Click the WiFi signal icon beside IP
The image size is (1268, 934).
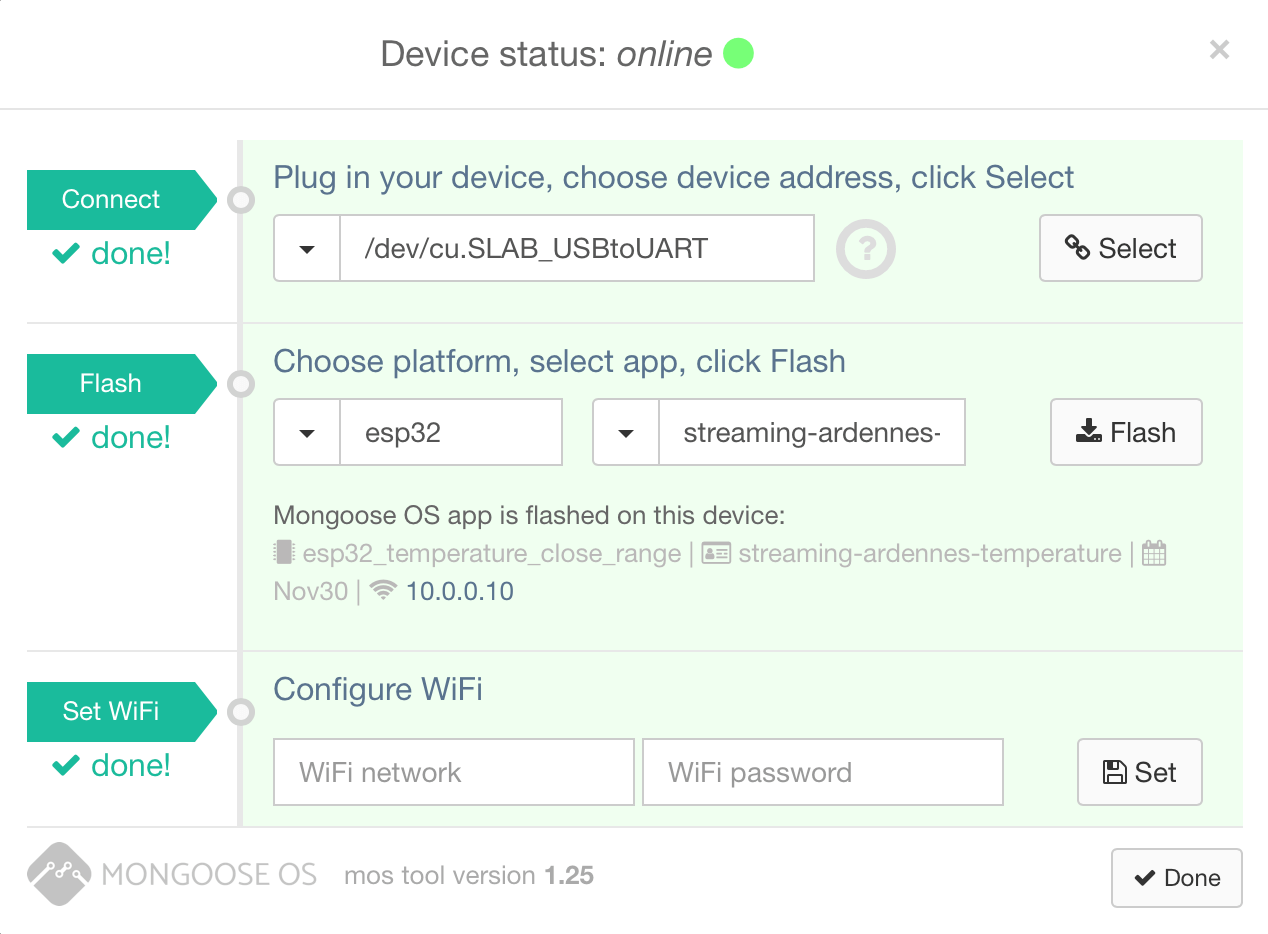pyautogui.click(x=382, y=591)
